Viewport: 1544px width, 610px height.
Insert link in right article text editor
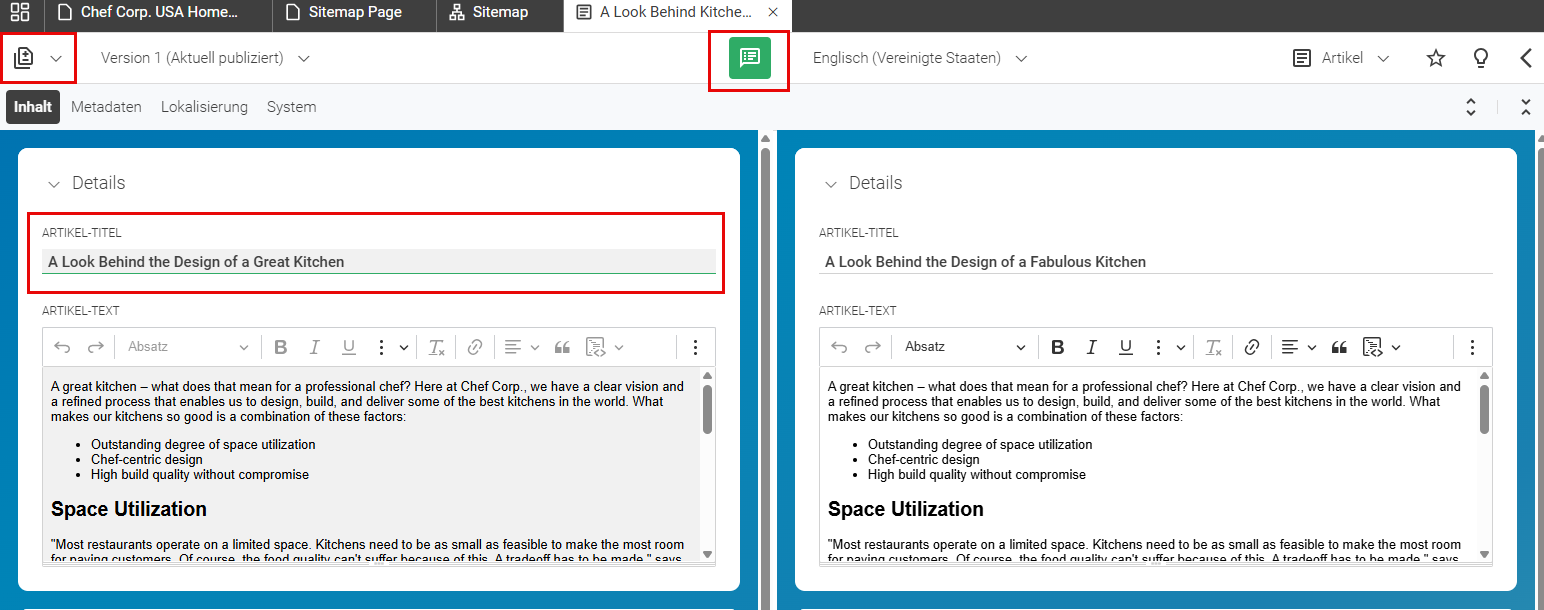pyautogui.click(x=1251, y=347)
